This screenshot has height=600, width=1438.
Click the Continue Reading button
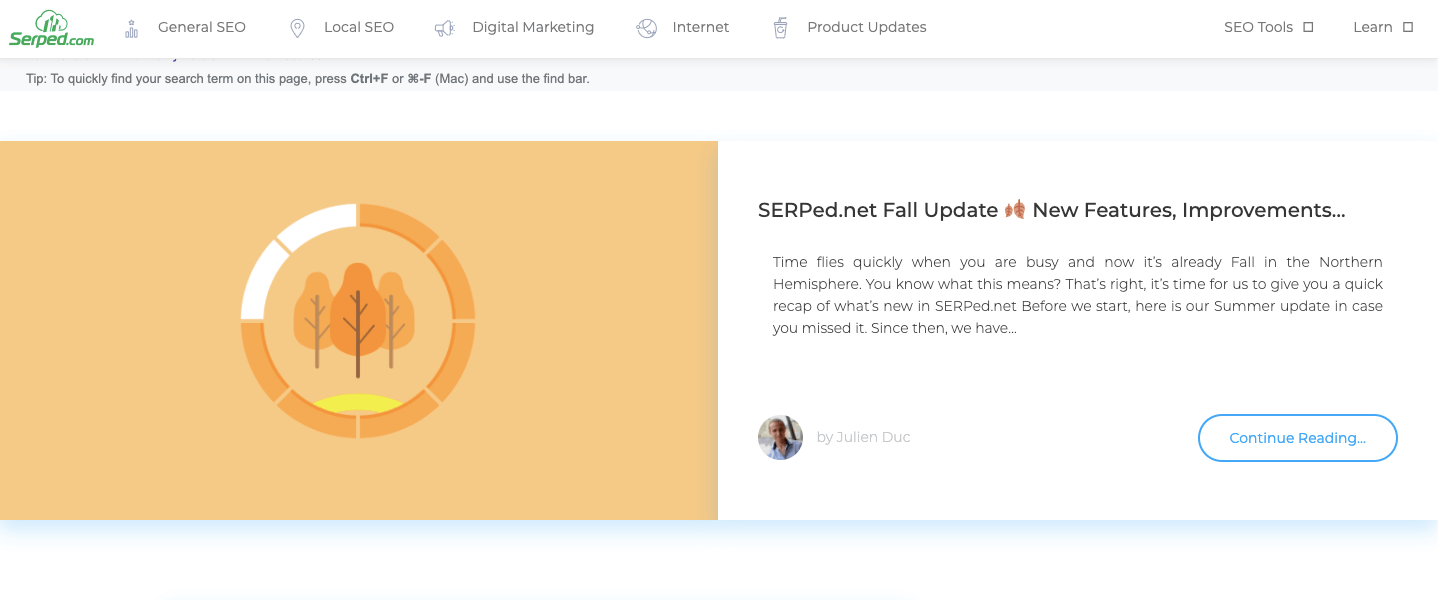pos(1297,438)
